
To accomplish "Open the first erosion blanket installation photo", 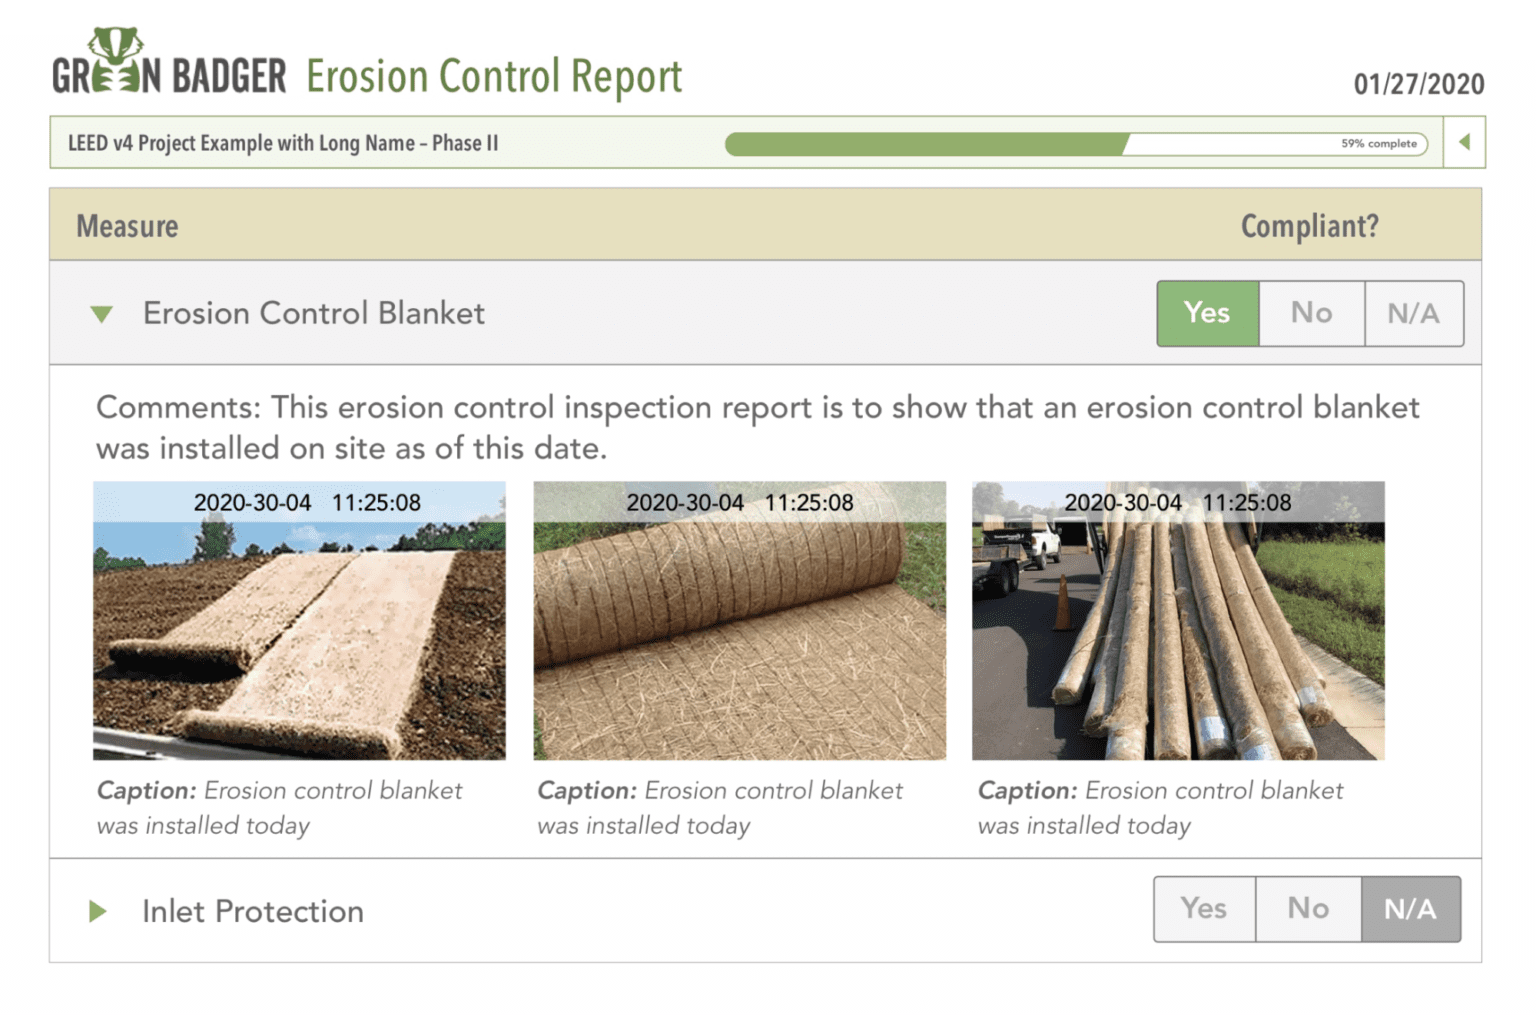I will pyautogui.click(x=299, y=620).
